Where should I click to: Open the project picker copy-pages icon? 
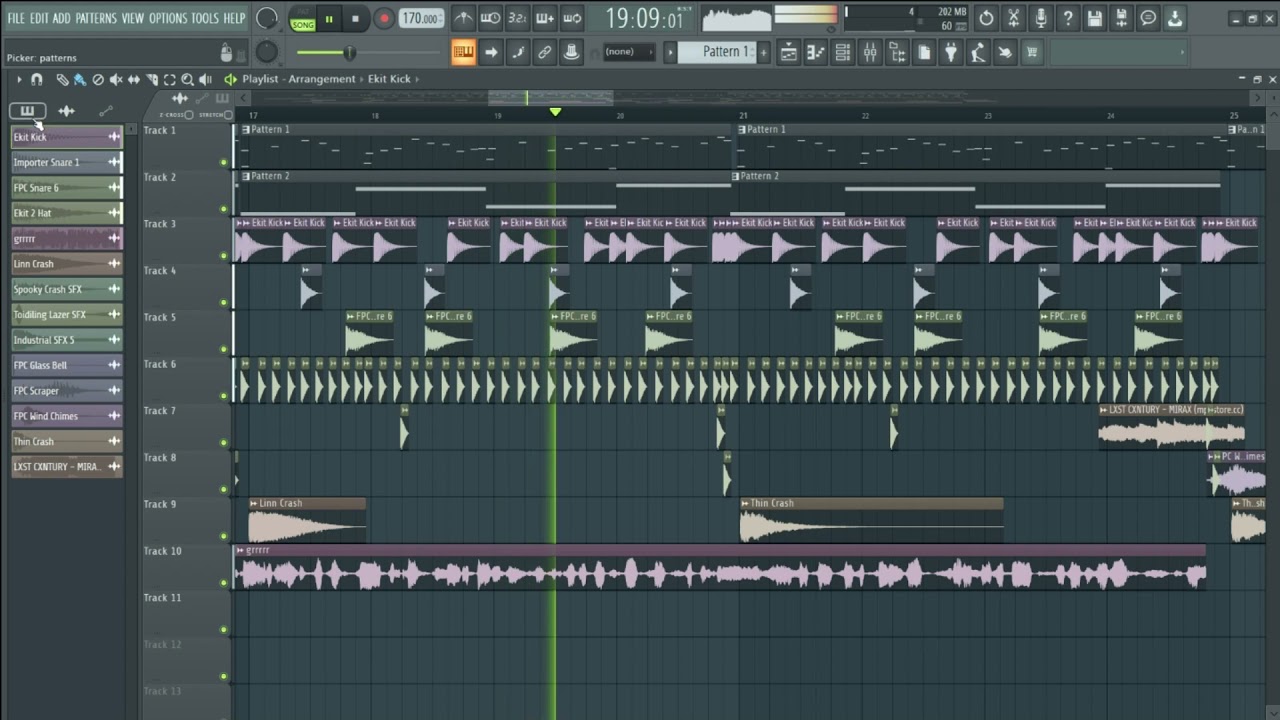click(x=924, y=52)
